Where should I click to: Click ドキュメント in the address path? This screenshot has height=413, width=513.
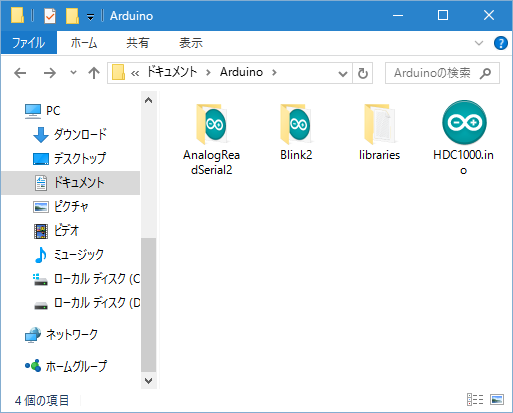[x=172, y=72]
